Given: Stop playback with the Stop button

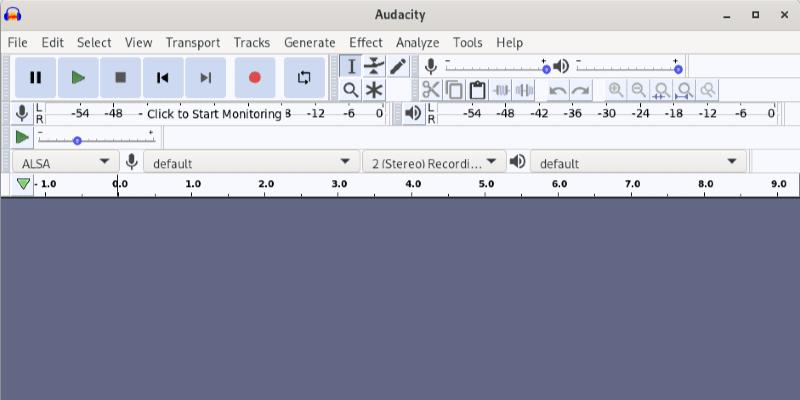Looking at the screenshot, I should point(120,78).
